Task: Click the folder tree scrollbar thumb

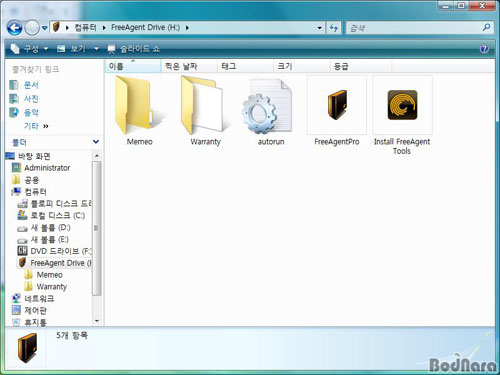Action: click(97, 229)
